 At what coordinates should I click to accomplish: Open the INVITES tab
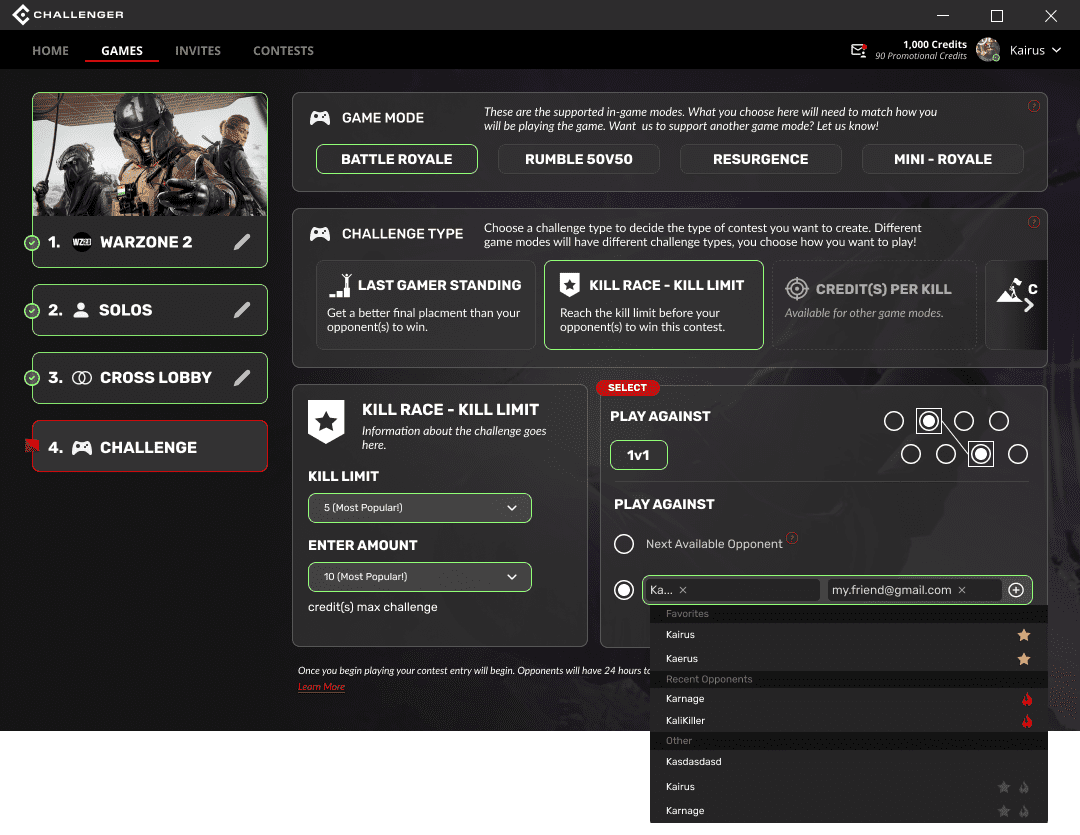(198, 50)
